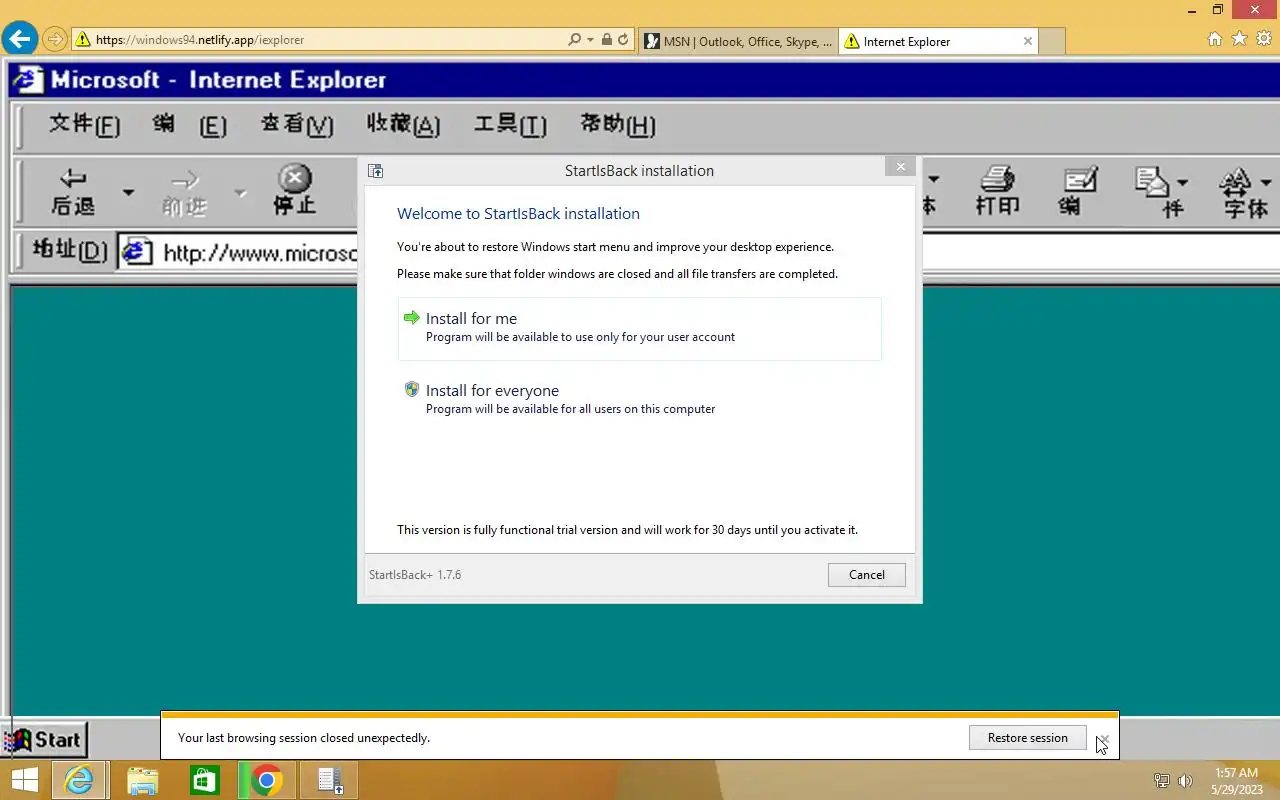Open the 查看(V) menu
This screenshot has height=800, width=1280.
coord(297,125)
